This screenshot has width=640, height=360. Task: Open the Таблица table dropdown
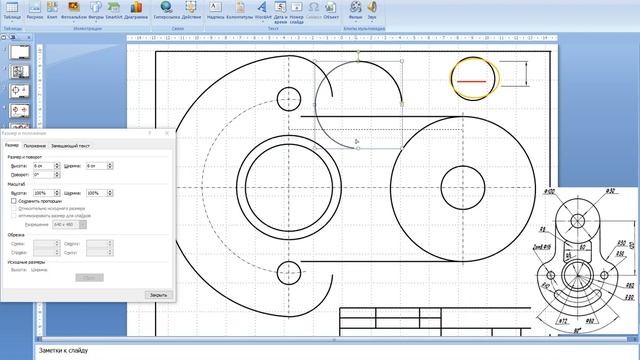tap(12, 11)
